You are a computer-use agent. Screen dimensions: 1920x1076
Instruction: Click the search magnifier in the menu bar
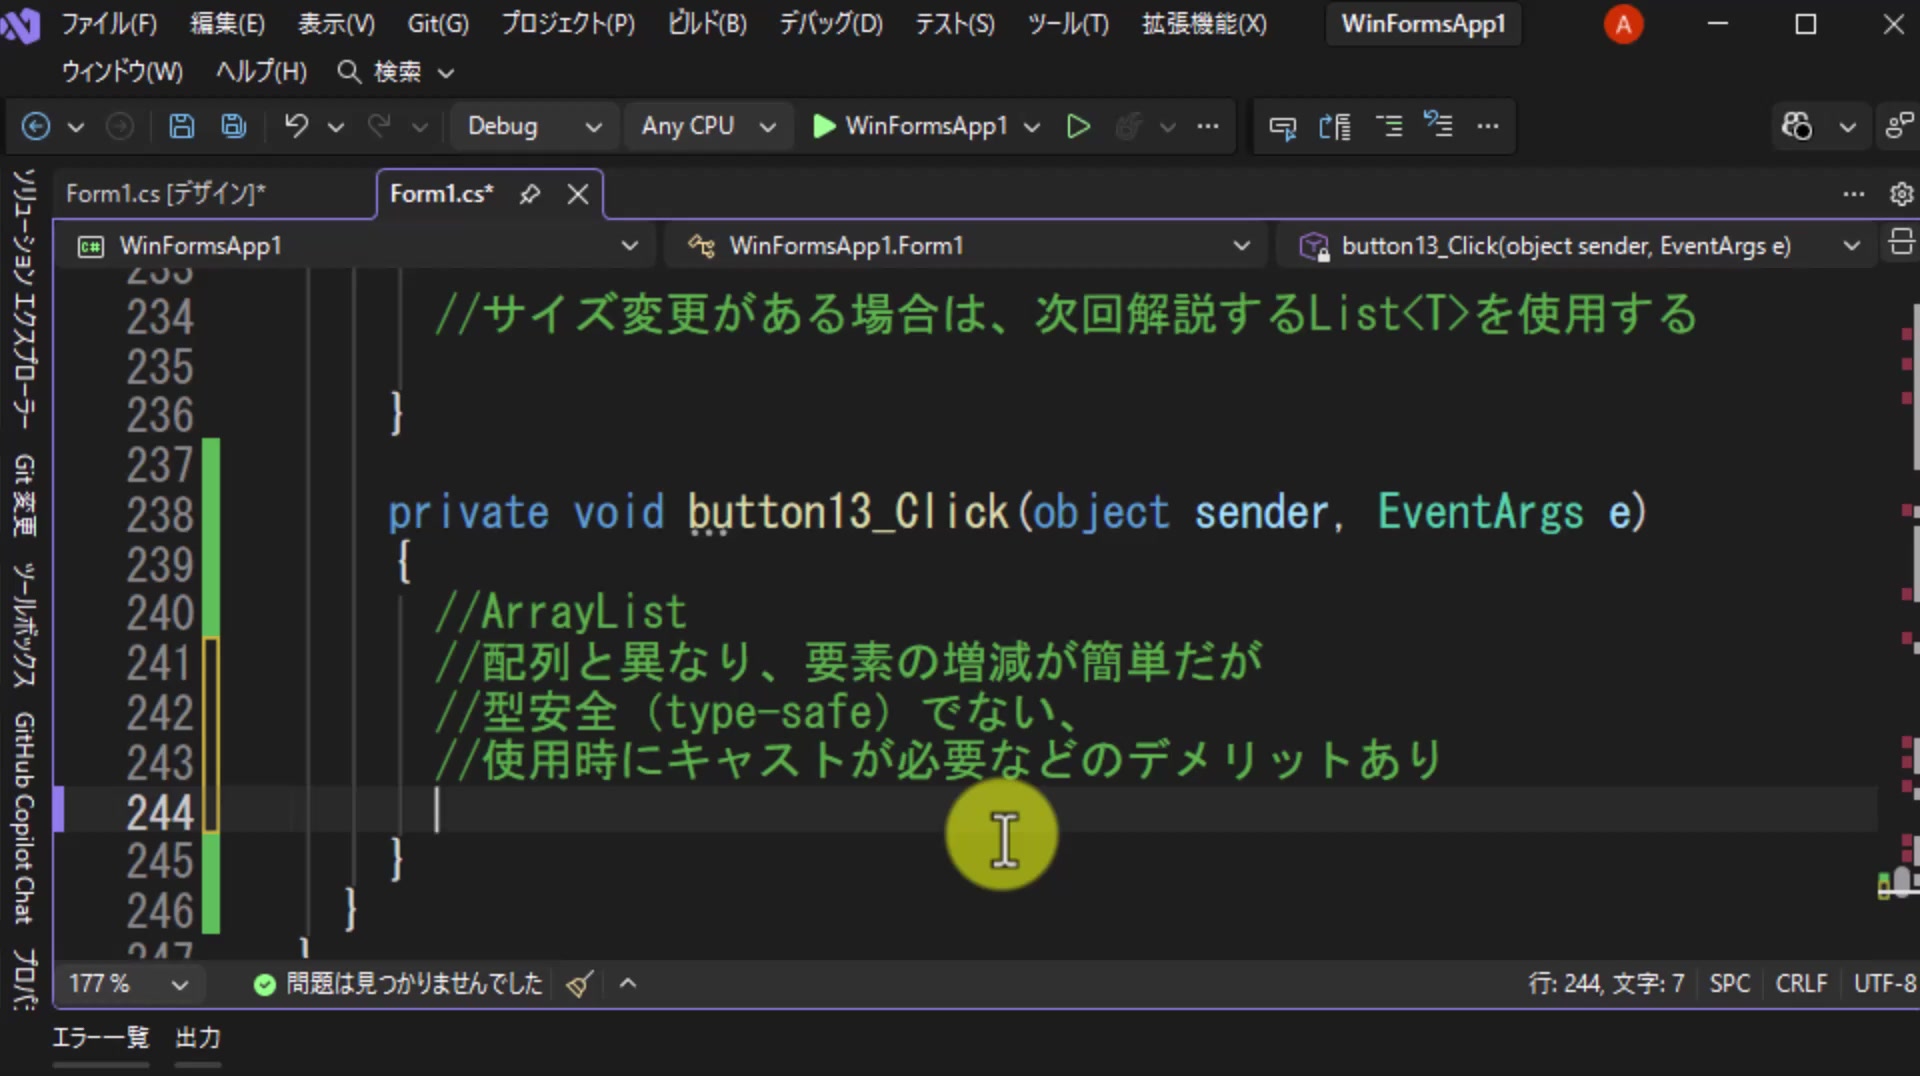point(348,72)
